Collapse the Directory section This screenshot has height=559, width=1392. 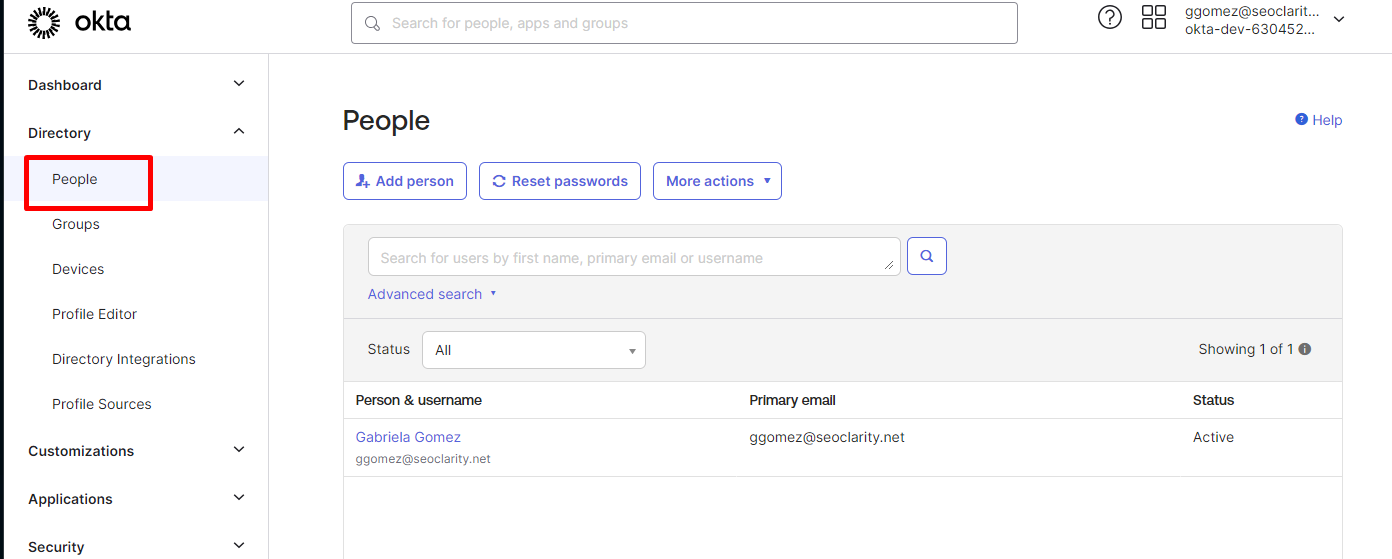click(x=238, y=132)
